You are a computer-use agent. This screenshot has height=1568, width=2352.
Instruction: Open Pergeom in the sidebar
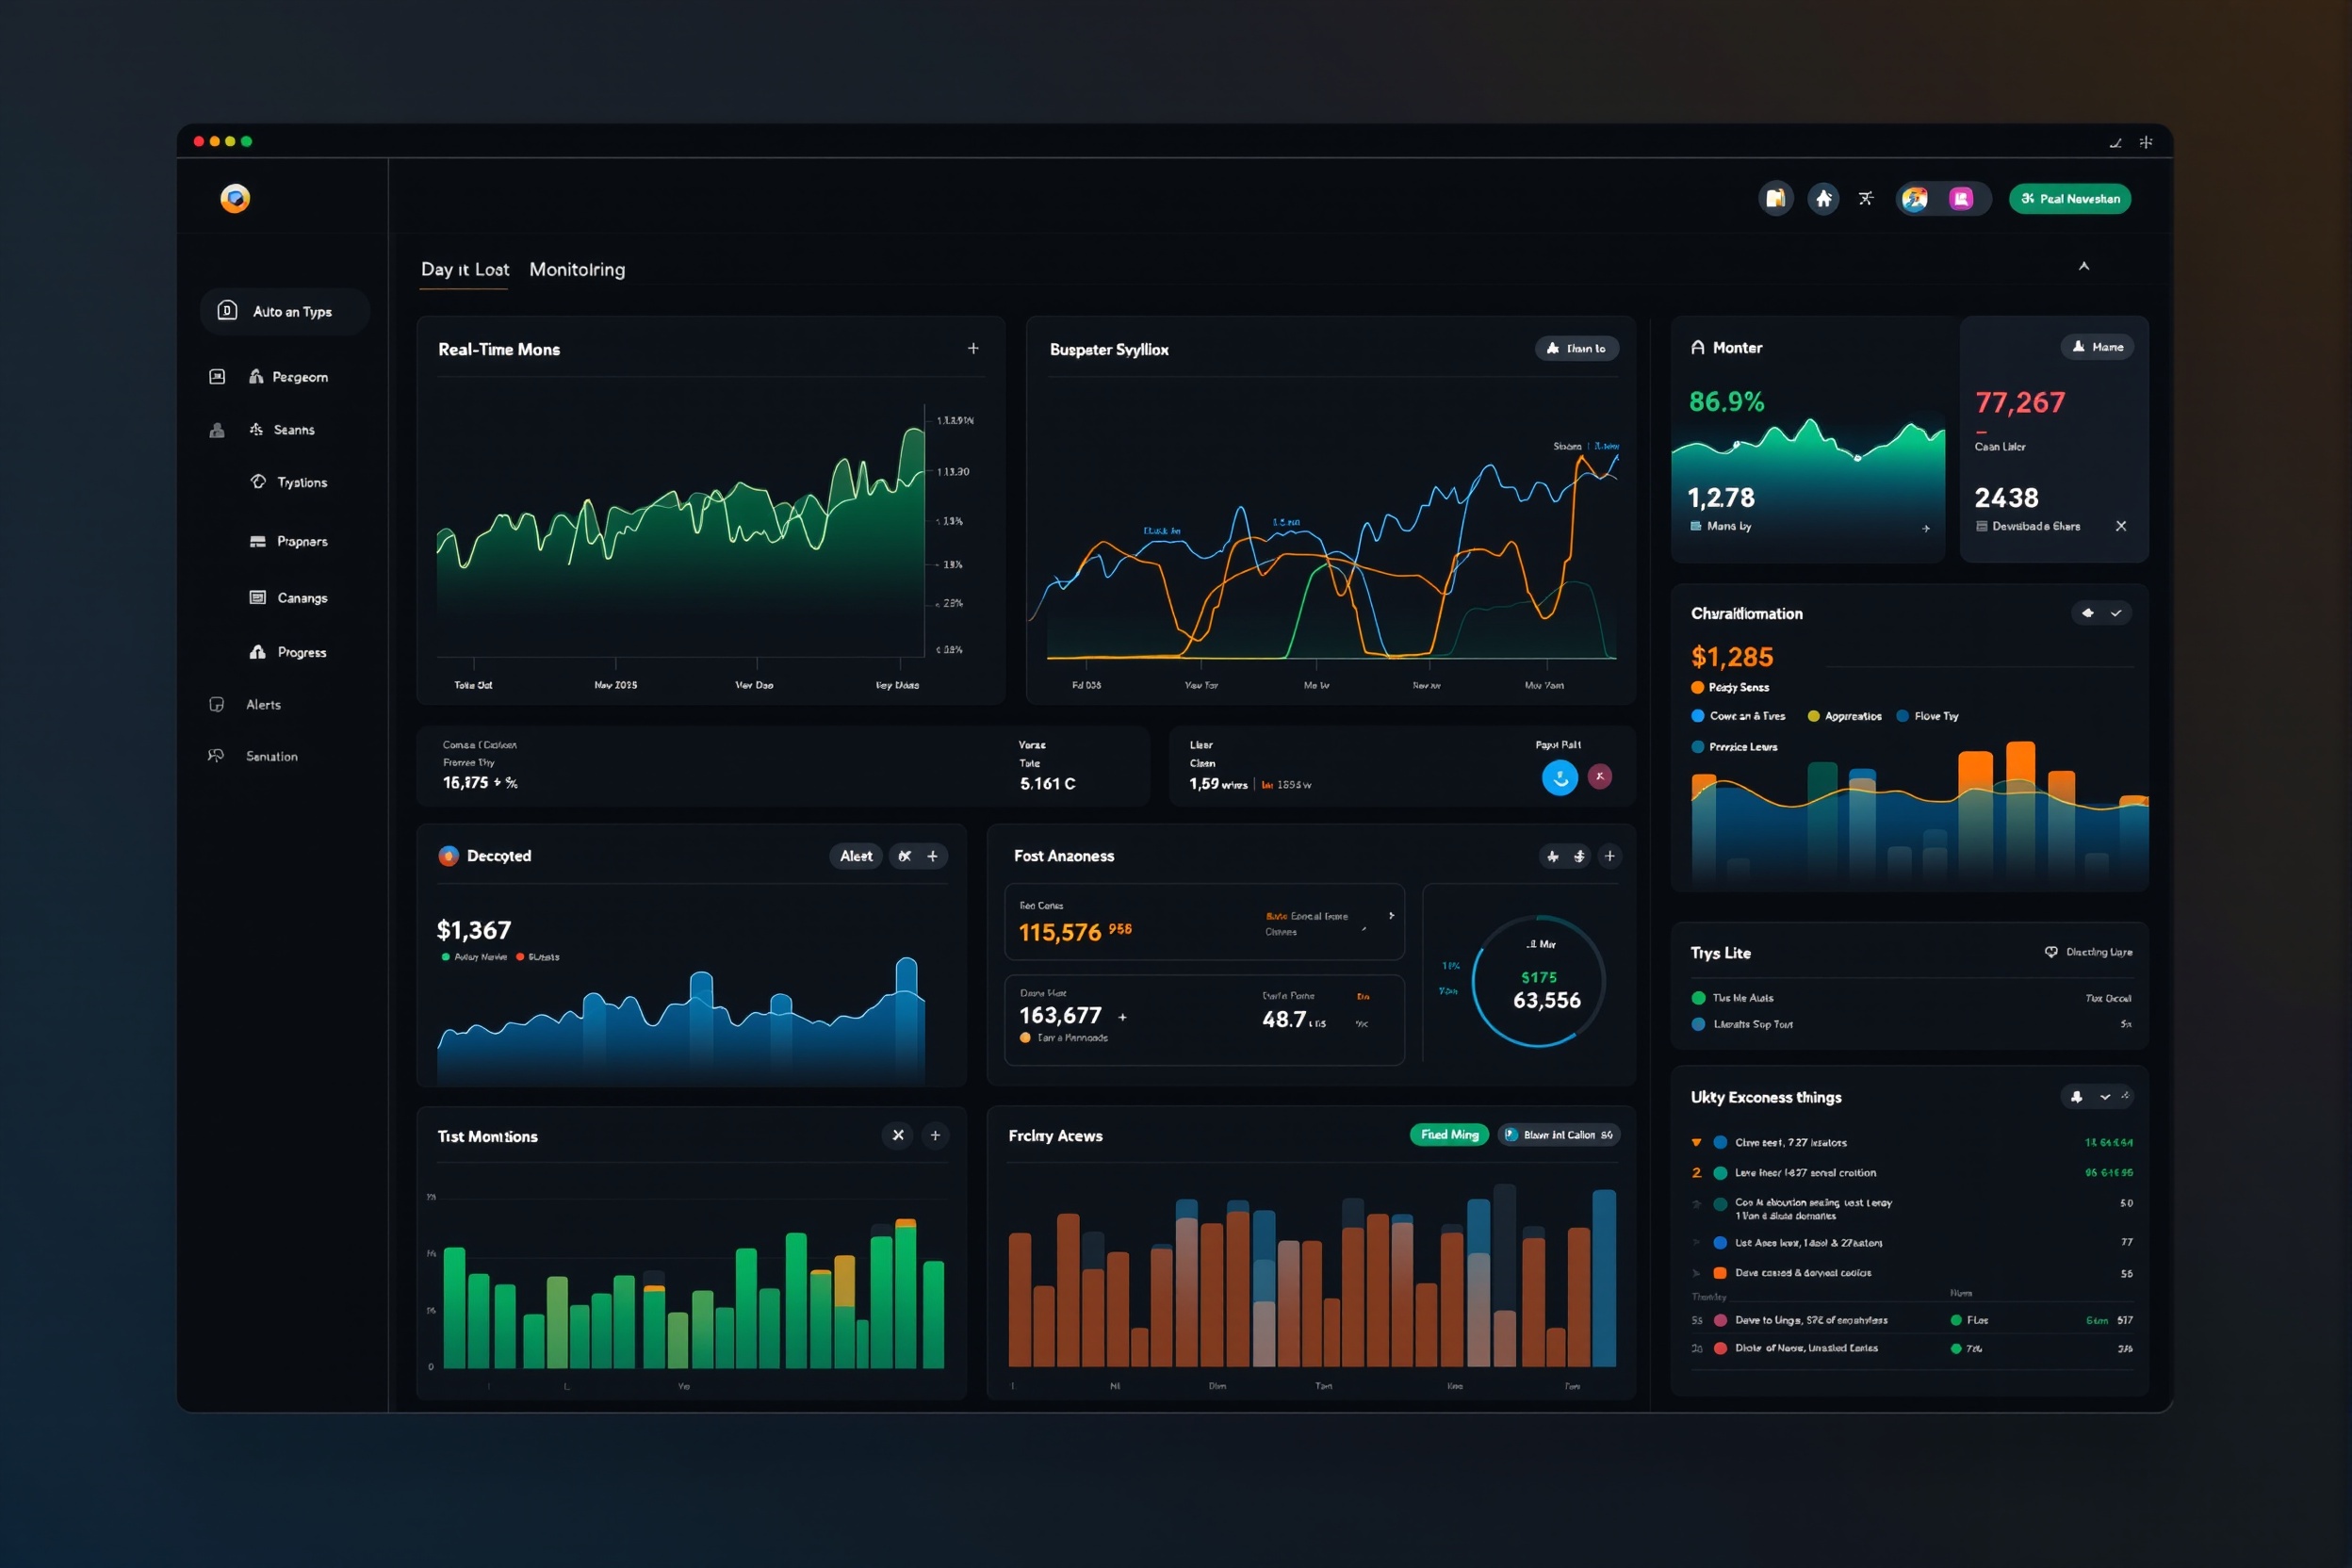point(288,377)
